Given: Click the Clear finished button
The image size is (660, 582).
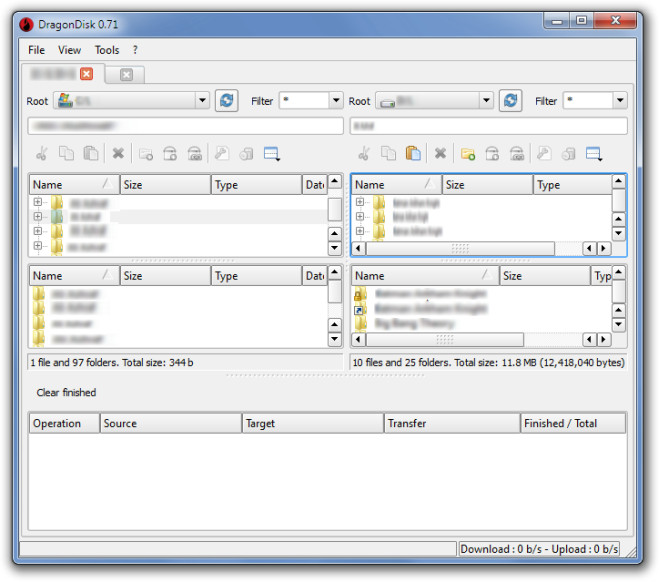Looking at the screenshot, I should [66, 393].
